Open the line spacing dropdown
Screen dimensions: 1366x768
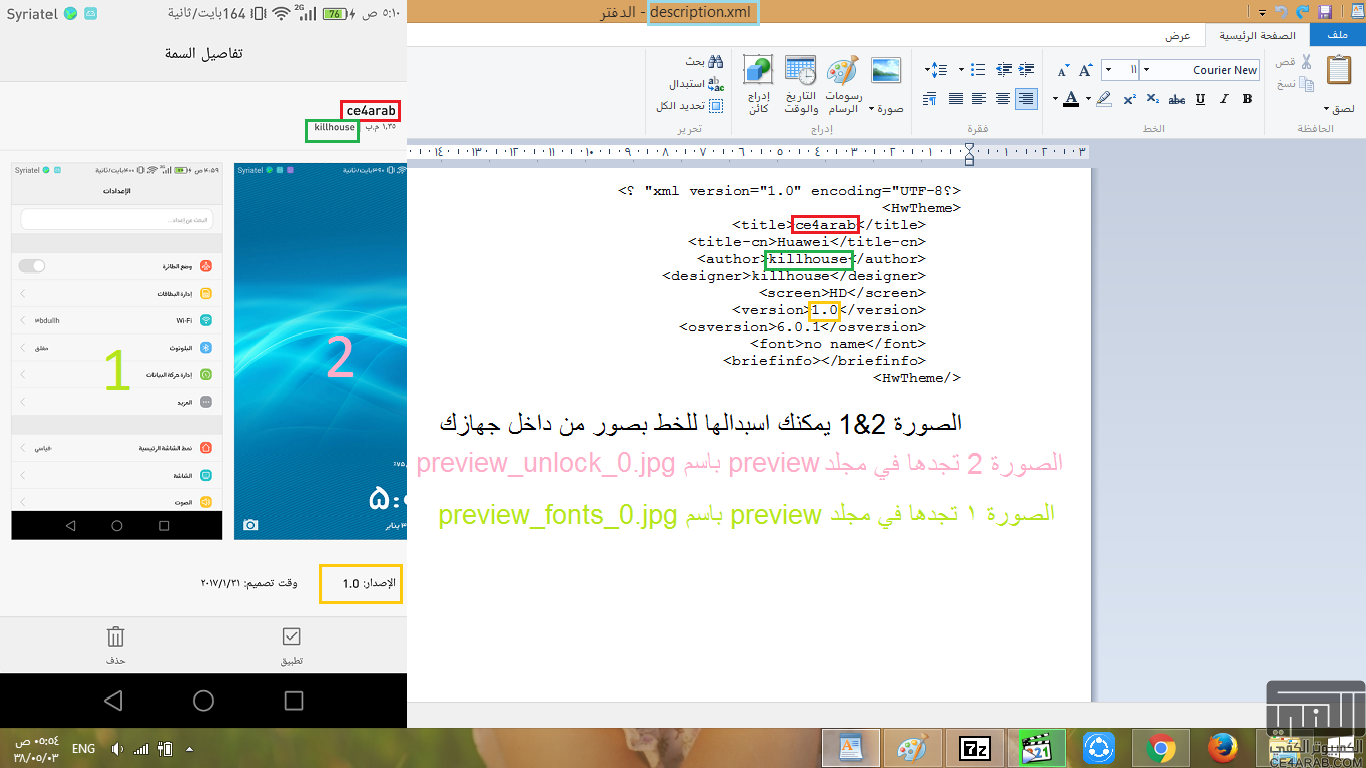pyautogui.click(x=936, y=70)
